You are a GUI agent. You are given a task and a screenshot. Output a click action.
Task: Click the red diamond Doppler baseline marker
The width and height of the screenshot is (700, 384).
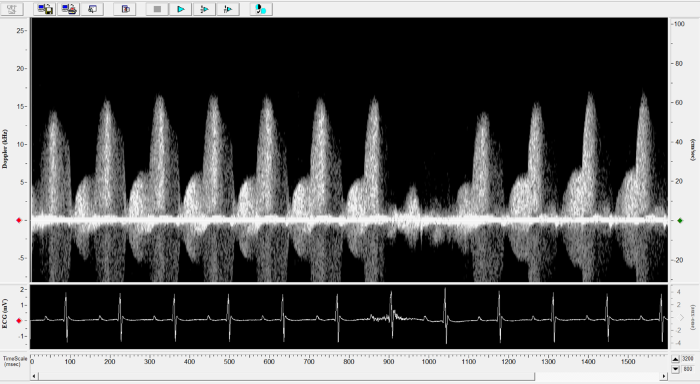(19, 220)
